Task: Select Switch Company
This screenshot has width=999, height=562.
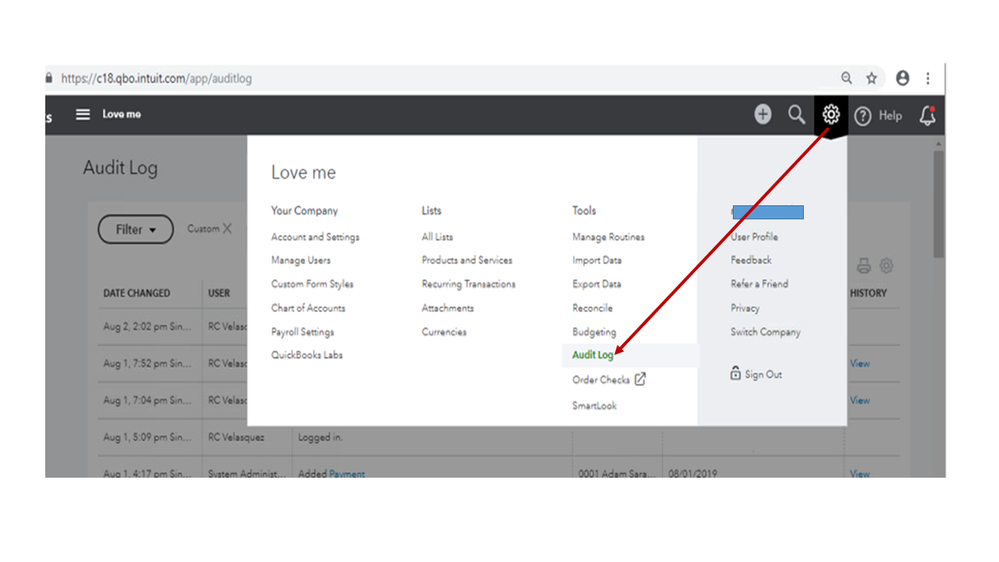Action: 766,332
